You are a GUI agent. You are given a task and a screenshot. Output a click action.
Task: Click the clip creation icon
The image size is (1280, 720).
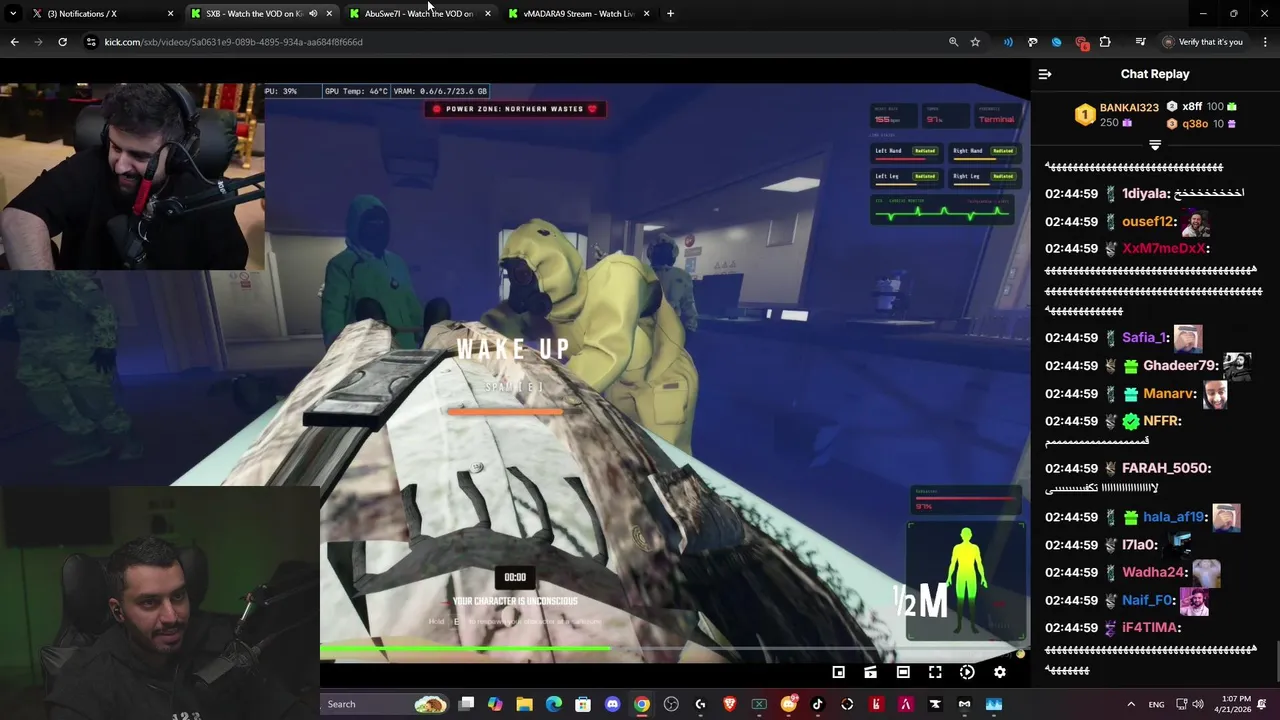click(x=871, y=672)
